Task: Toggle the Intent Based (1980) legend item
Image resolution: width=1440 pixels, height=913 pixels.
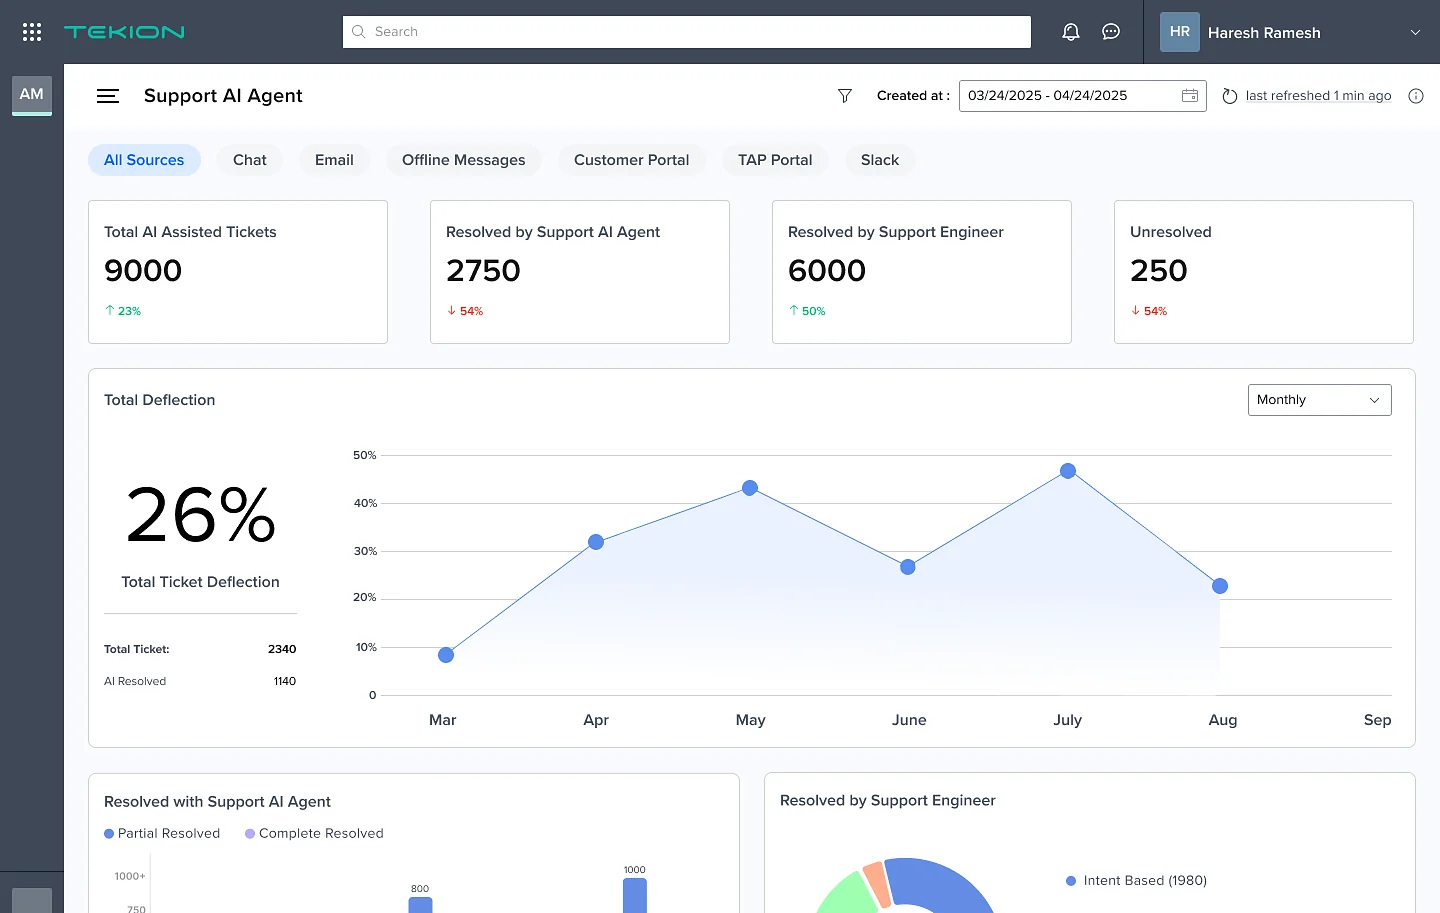Action: (1136, 881)
